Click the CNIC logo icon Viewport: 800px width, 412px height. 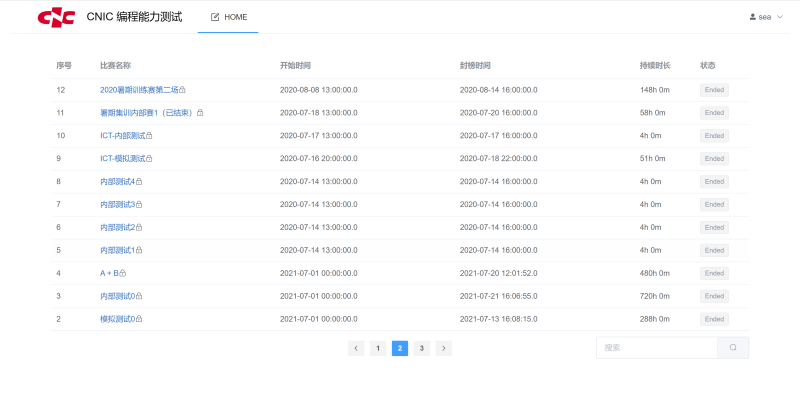[x=55, y=17]
